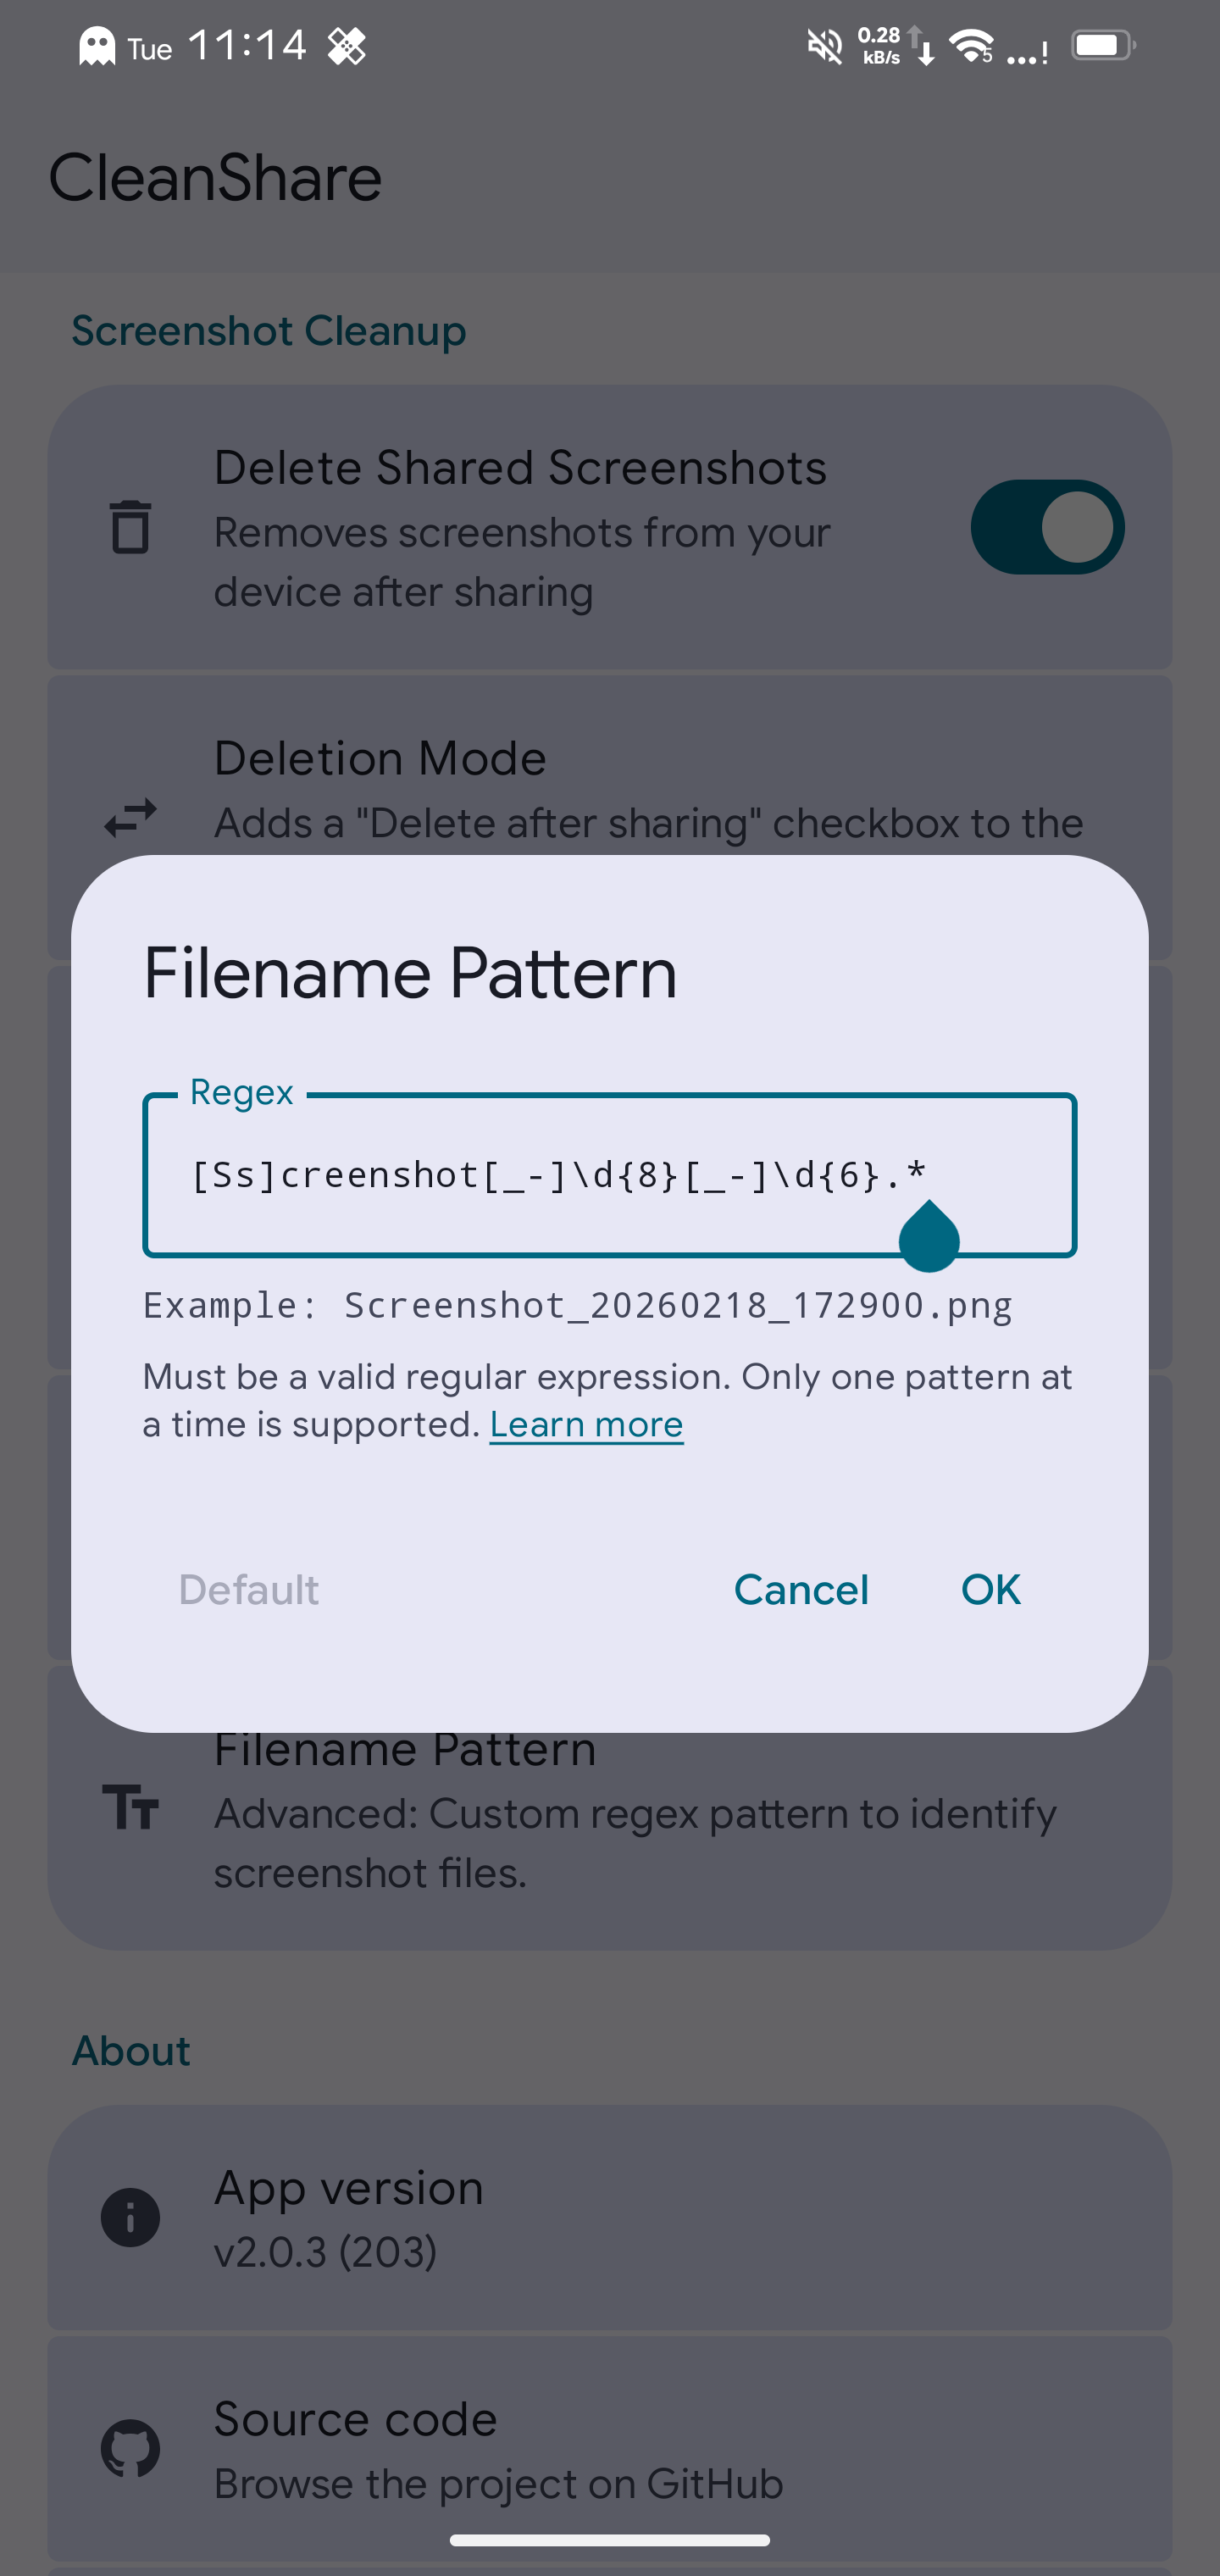The width and height of the screenshot is (1220, 2576).
Task: Tap the muted sound icon in status bar
Action: tap(825, 46)
